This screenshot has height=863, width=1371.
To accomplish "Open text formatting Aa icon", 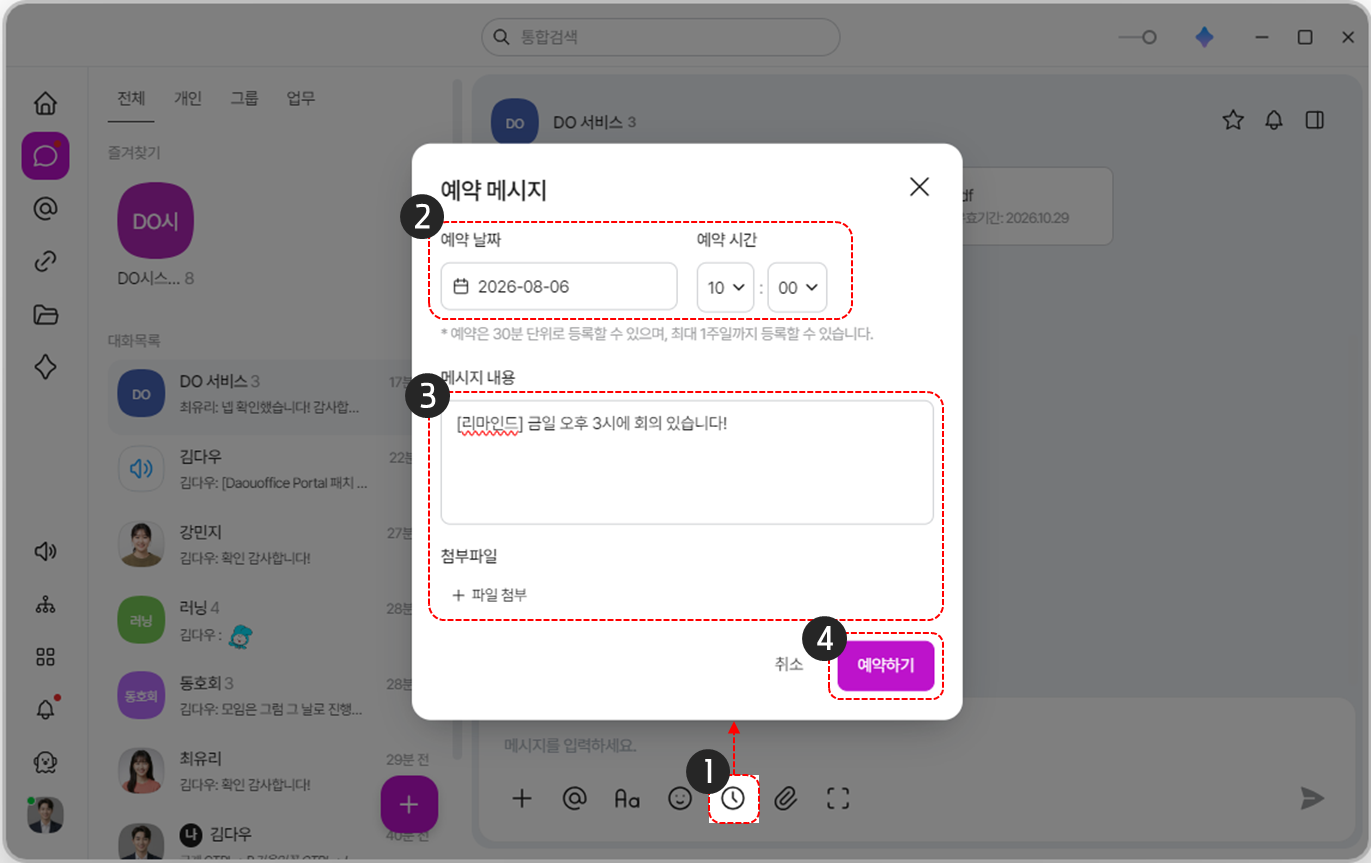I will pos(627,798).
